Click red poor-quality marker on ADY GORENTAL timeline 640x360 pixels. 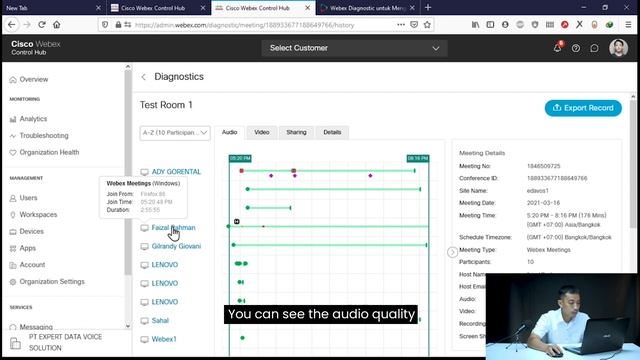point(242,171)
